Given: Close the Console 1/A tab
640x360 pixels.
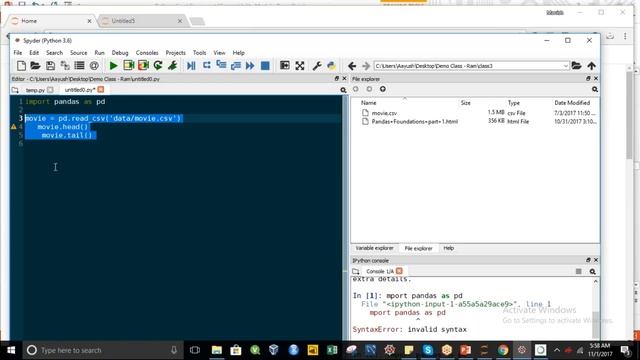Looking at the screenshot, I should [399, 271].
